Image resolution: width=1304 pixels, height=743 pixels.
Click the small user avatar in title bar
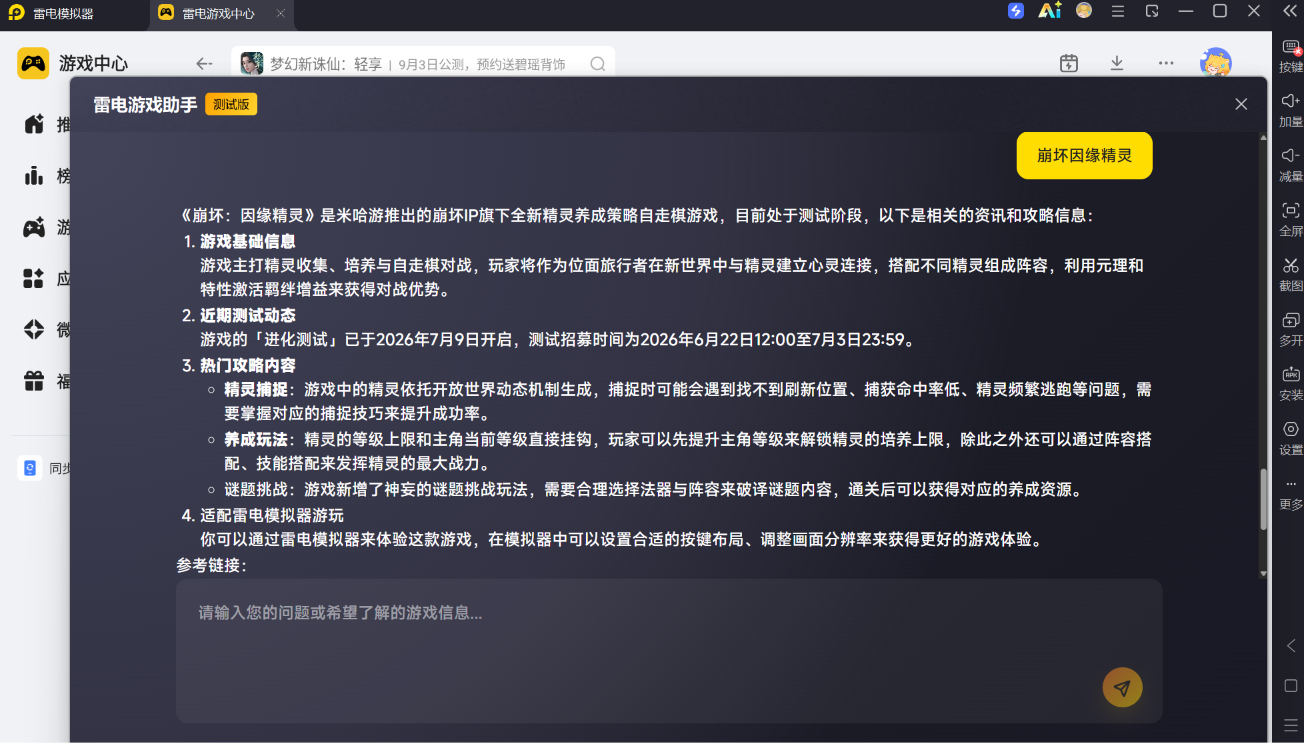pos(1084,11)
